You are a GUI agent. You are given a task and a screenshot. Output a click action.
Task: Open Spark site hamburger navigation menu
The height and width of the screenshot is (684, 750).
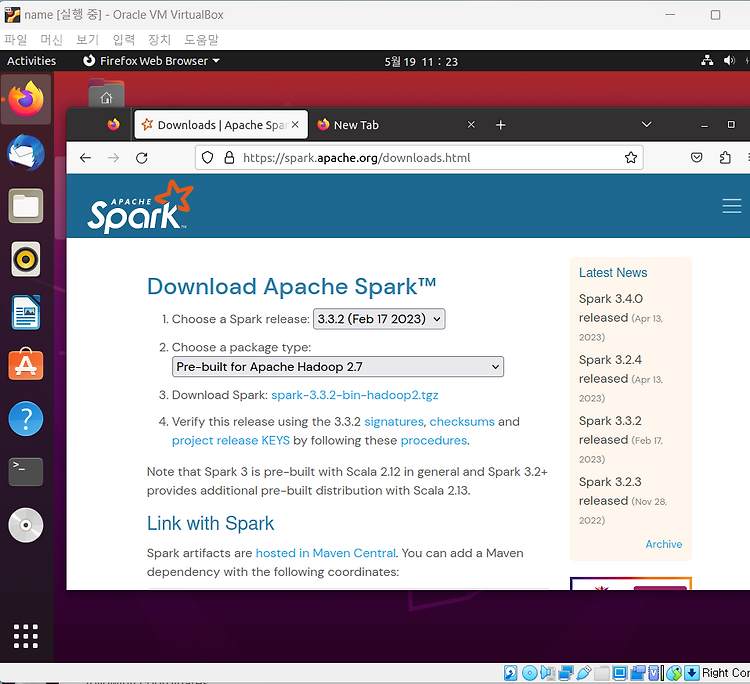click(732, 206)
